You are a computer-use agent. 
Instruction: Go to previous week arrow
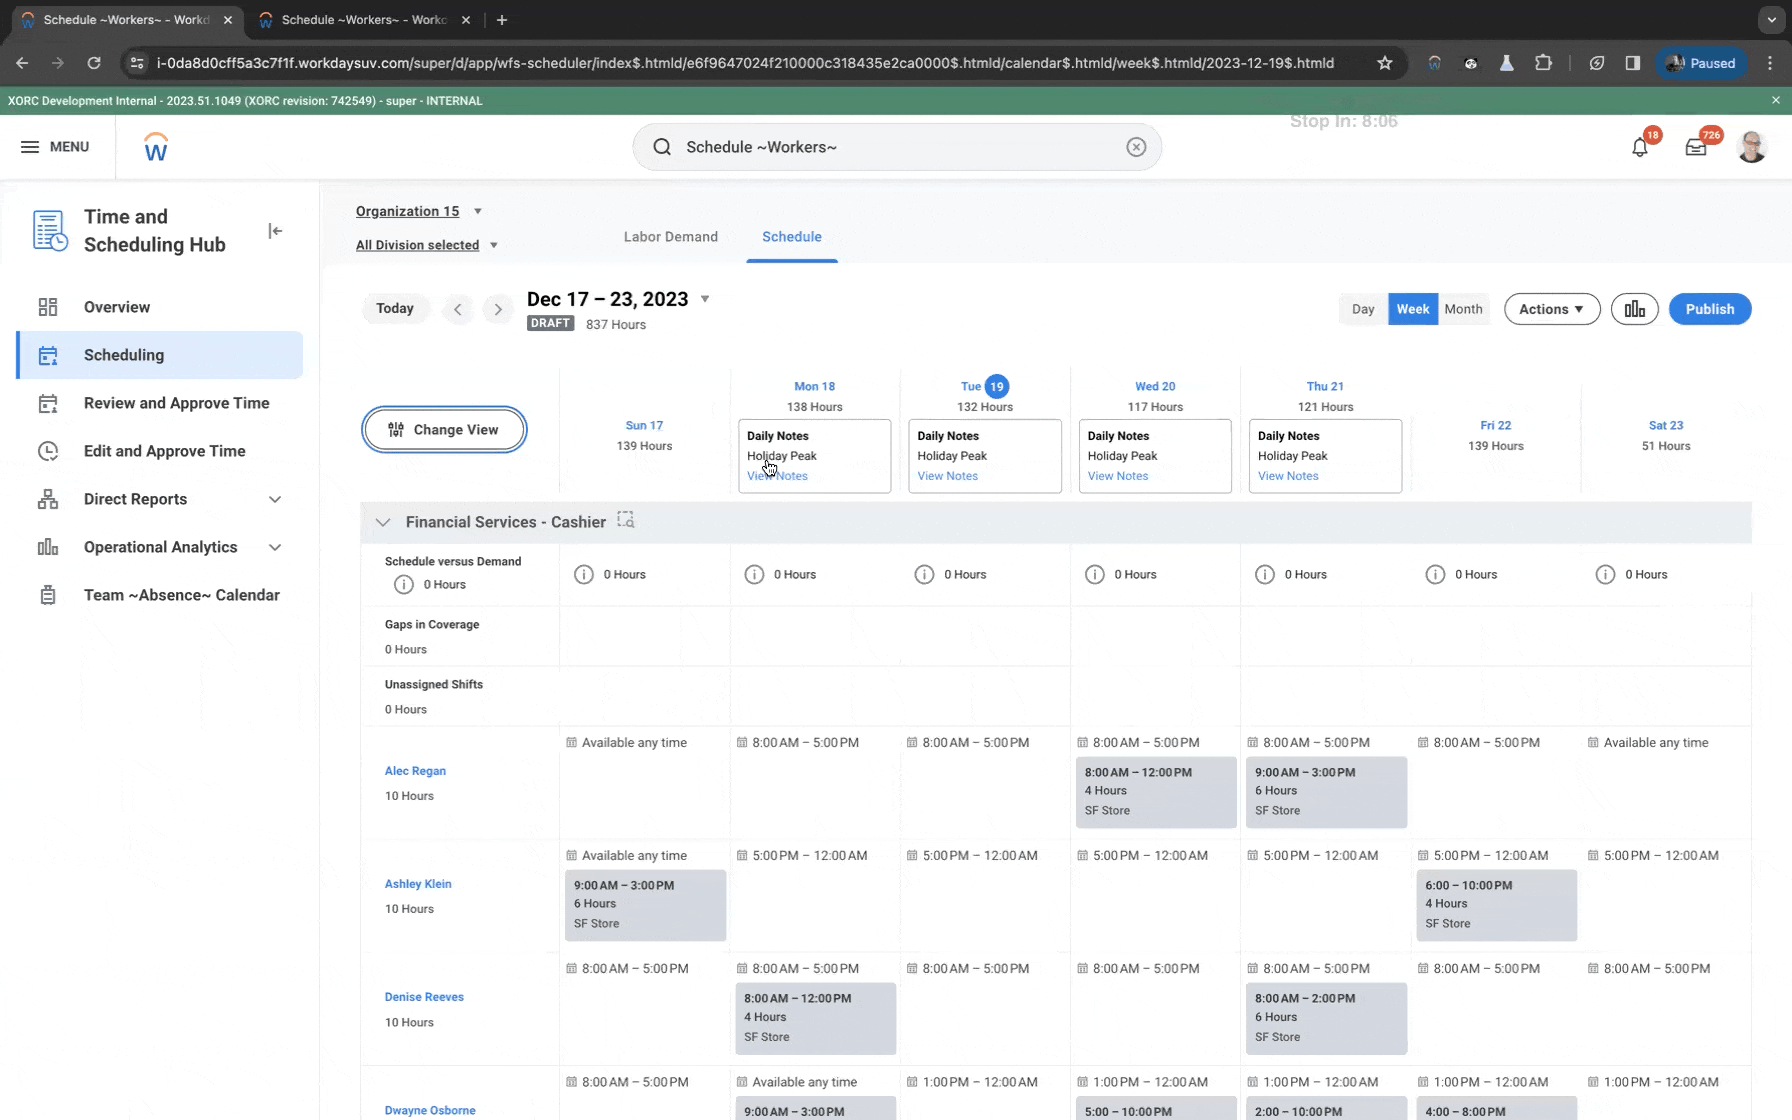(458, 309)
